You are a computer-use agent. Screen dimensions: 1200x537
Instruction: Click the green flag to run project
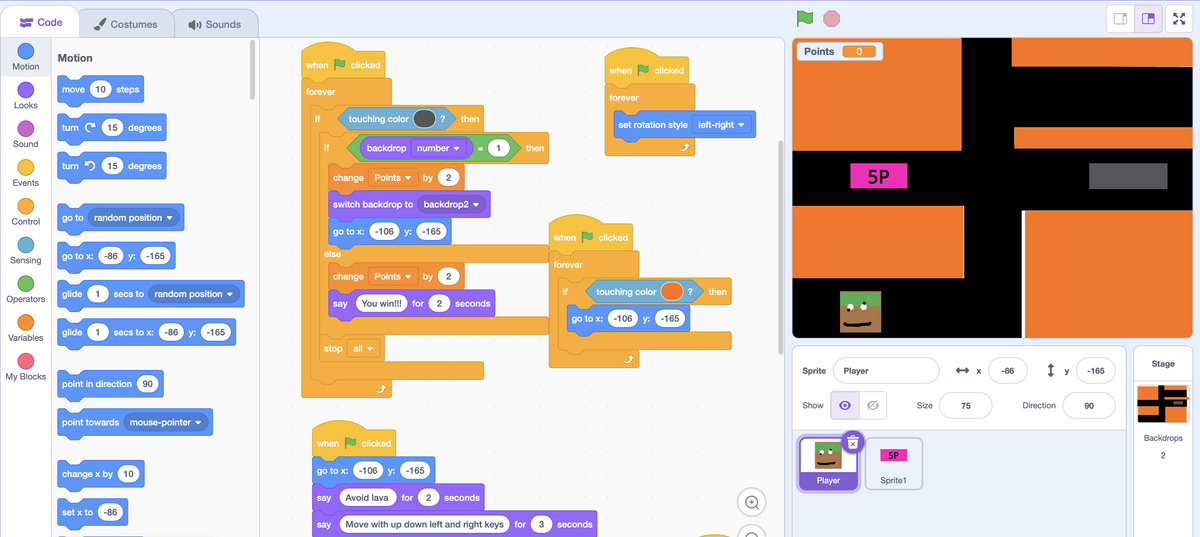pyautogui.click(x=804, y=18)
